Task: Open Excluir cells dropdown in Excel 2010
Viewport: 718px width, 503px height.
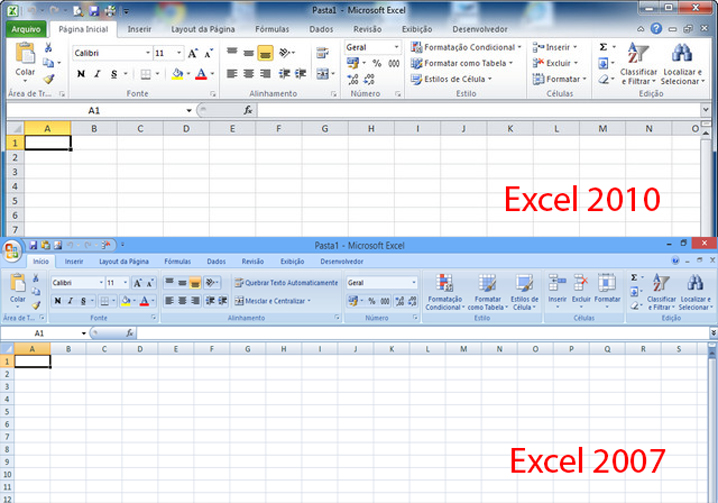Action: (x=555, y=63)
